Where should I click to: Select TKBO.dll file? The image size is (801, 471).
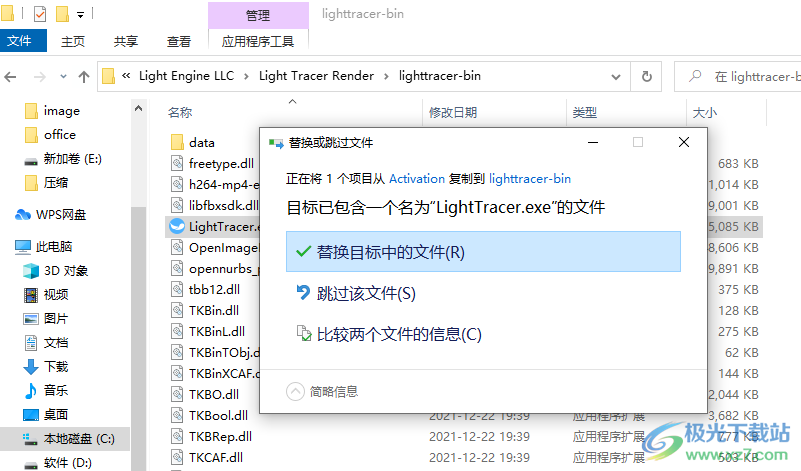coord(214,394)
